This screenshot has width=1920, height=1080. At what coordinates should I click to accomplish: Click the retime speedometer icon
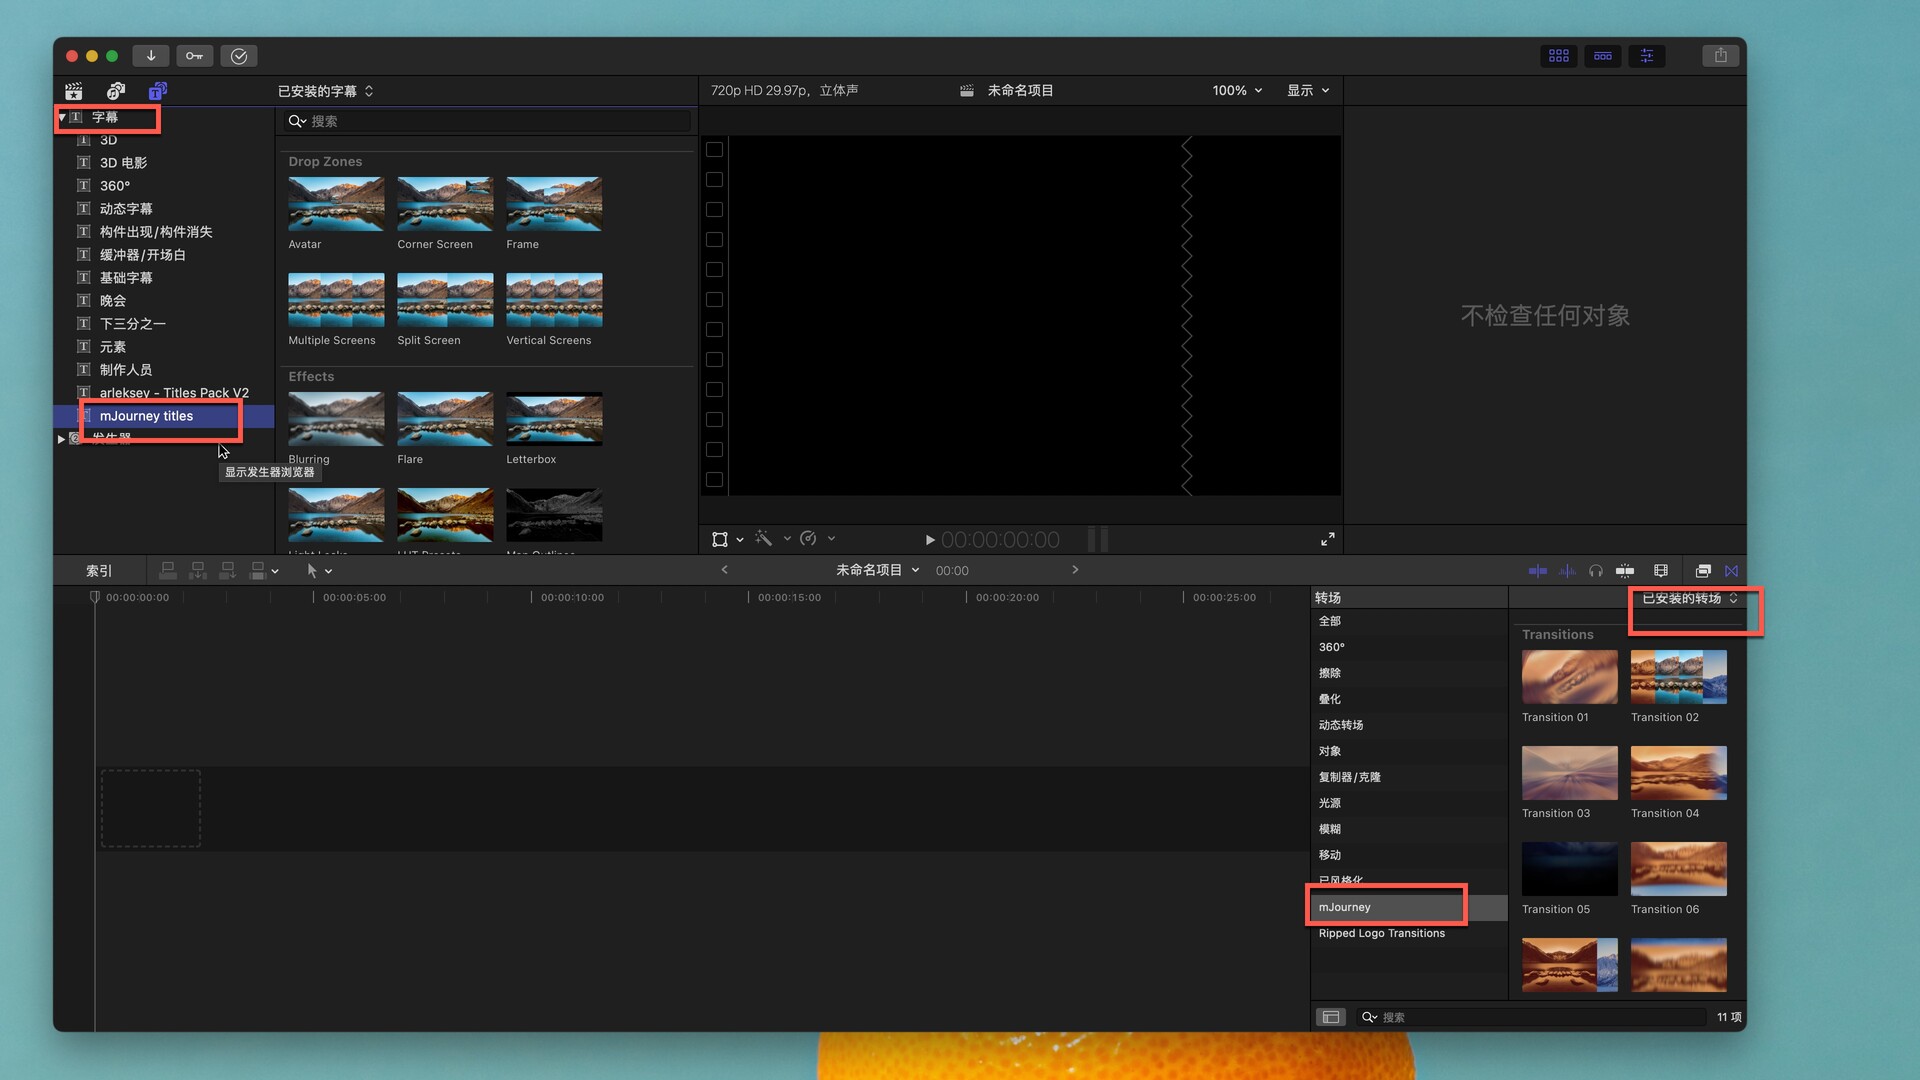(x=809, y=539)
